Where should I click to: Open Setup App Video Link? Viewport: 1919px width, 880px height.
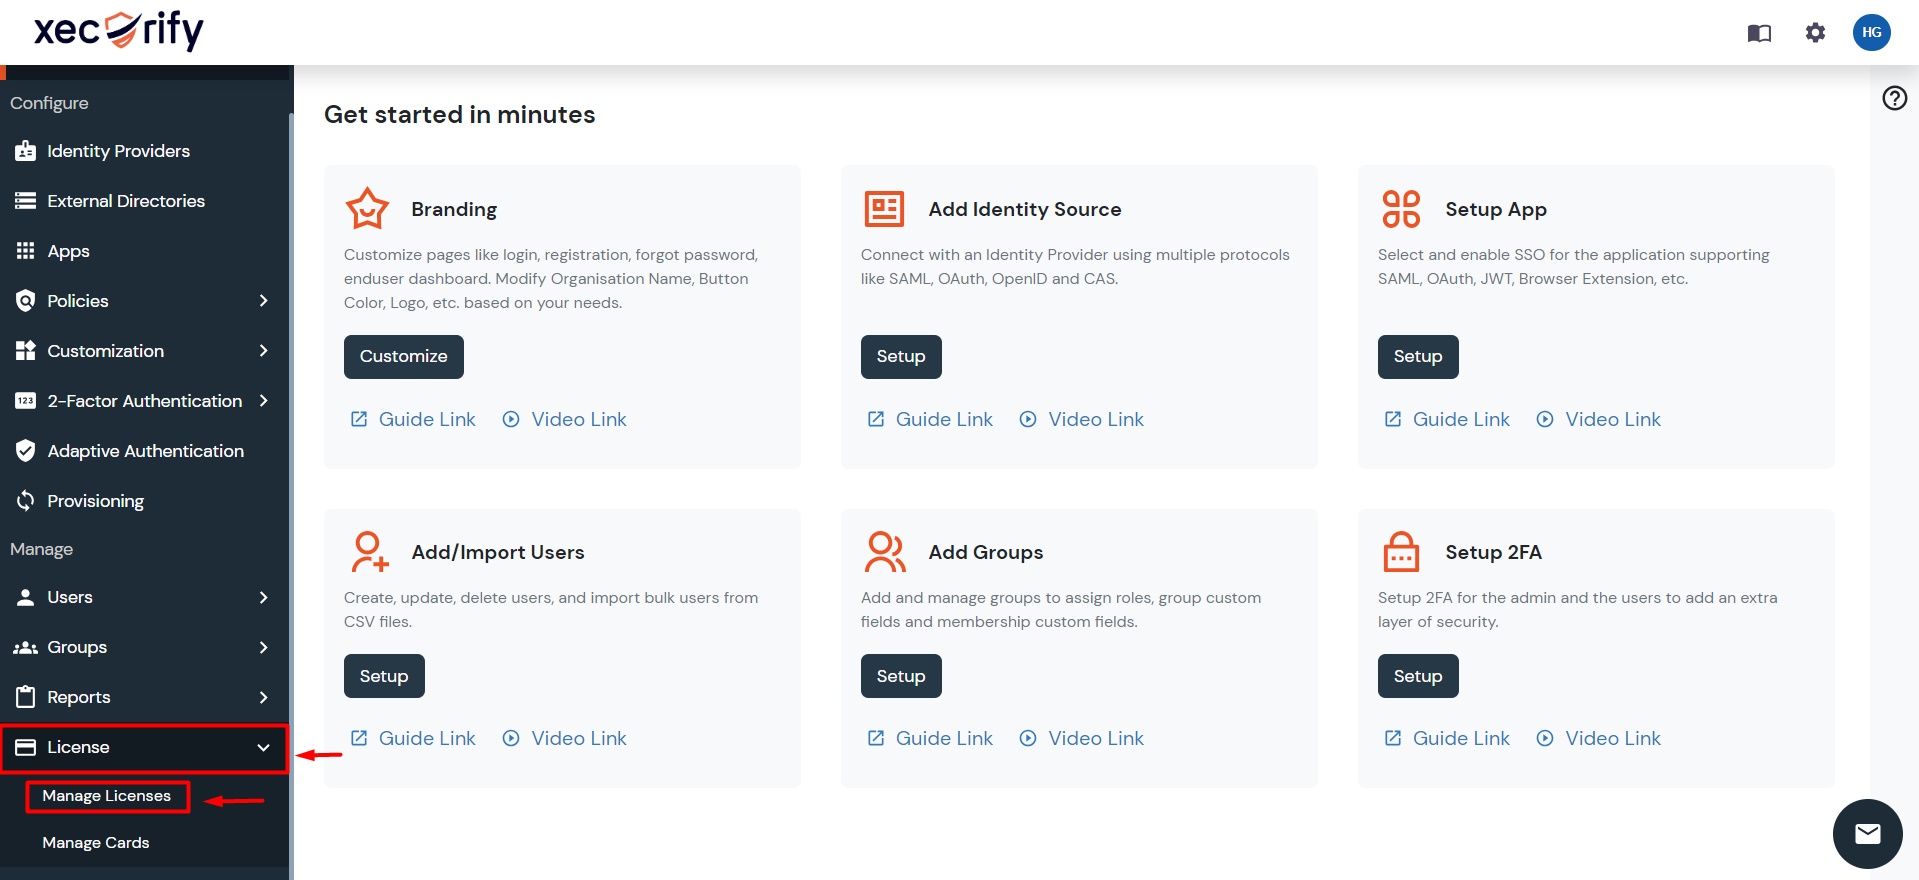click(x=1599, y=419)
